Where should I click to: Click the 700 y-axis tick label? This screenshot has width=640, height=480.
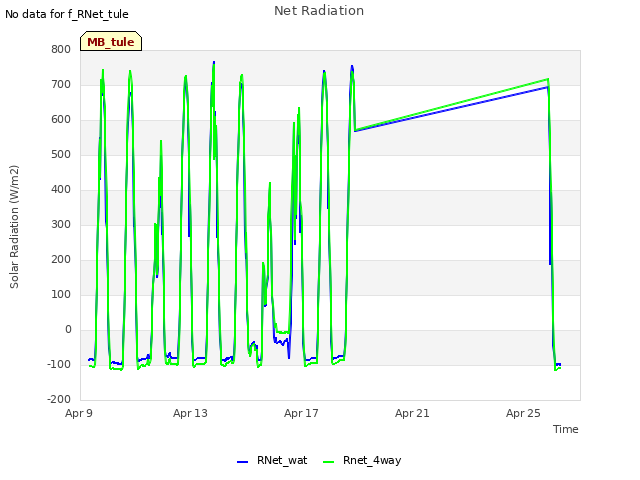coord(61,84)
